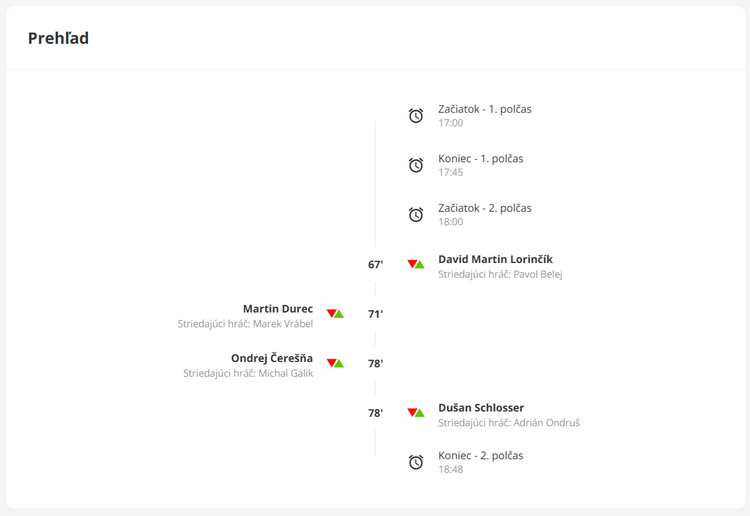Click substitution arrows next to Martin Durec
Screen dimensions: 750x516
335,314
